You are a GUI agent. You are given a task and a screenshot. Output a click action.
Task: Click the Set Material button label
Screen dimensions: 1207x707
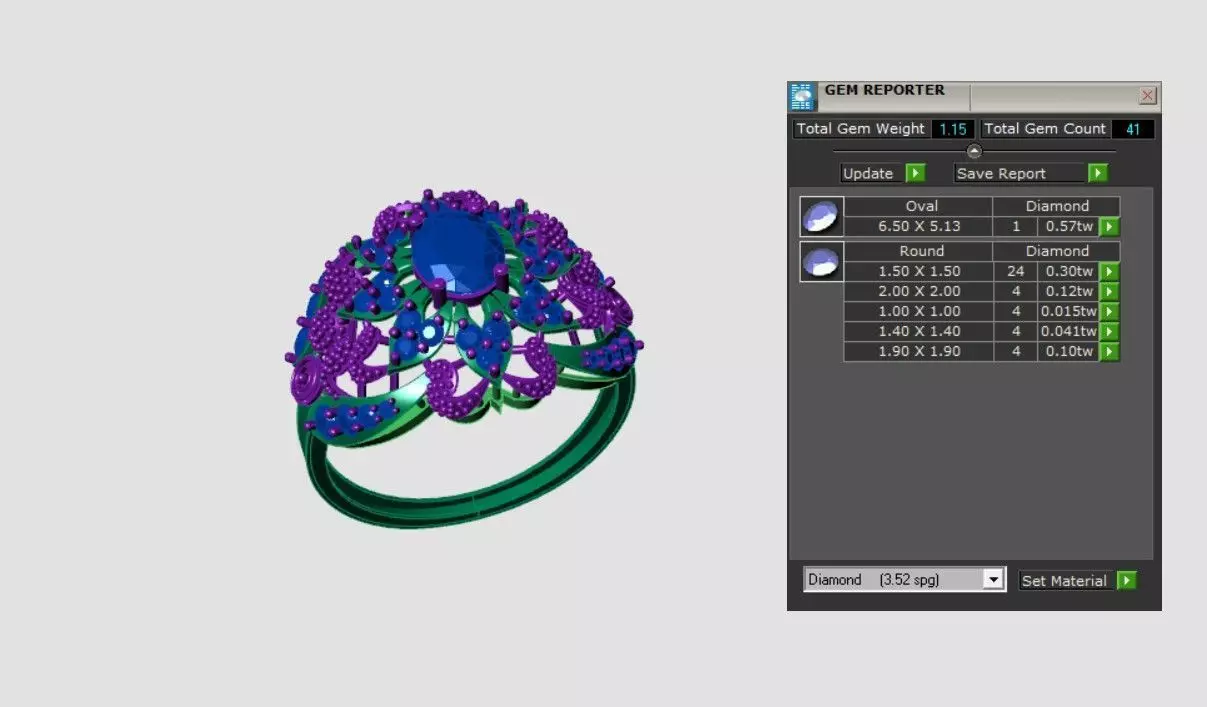coord(1064,581)
